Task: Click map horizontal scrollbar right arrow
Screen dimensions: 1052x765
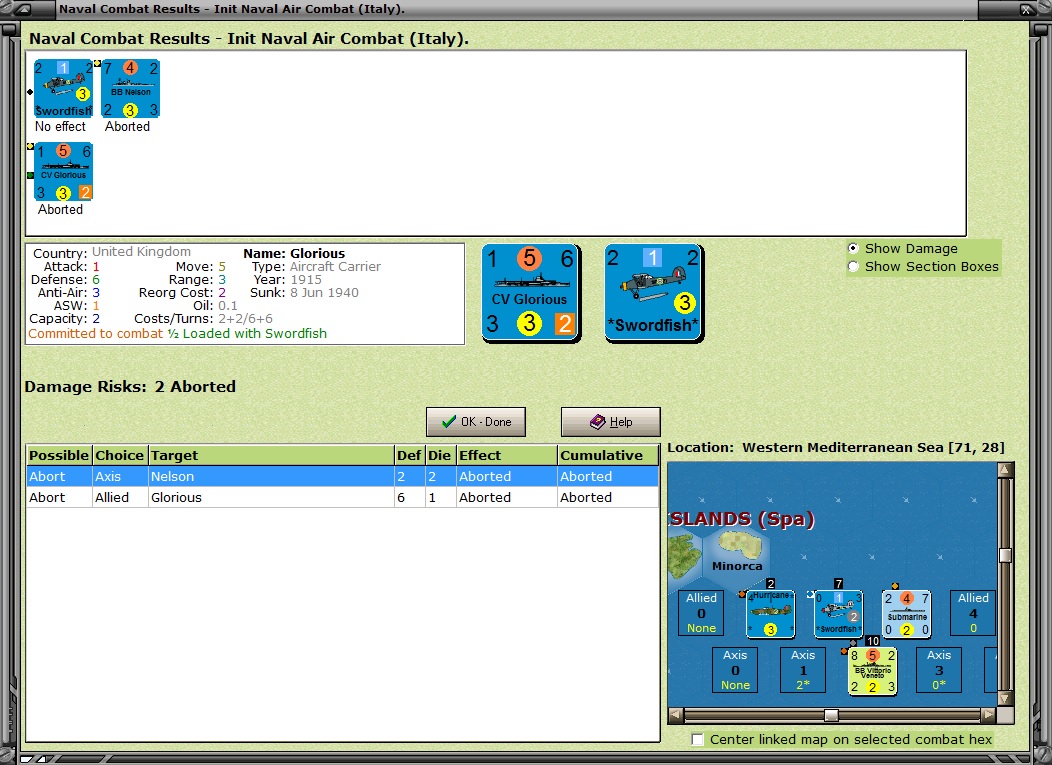Action: coord(988,715)
